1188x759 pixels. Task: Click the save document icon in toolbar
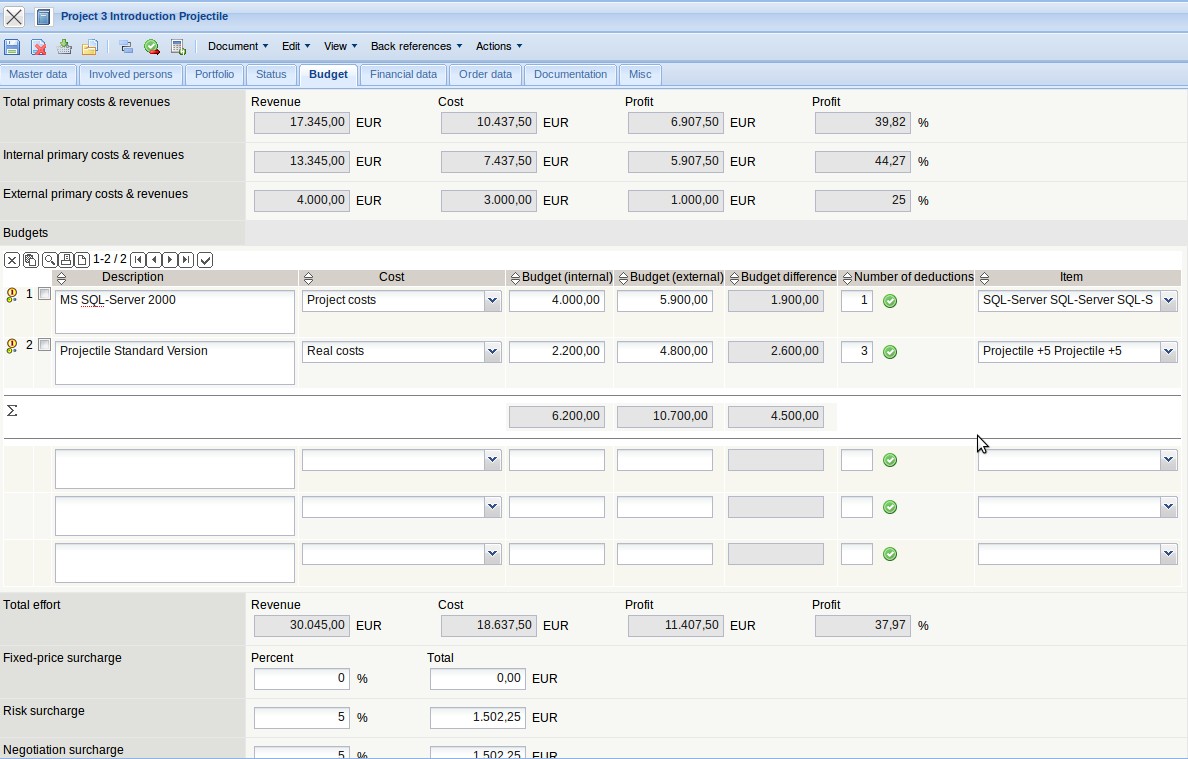point(12,47)
